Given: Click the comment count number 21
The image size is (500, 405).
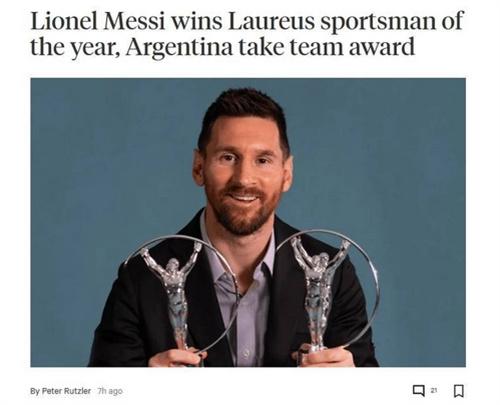Looking at the screenshot, I should [433, 390].
